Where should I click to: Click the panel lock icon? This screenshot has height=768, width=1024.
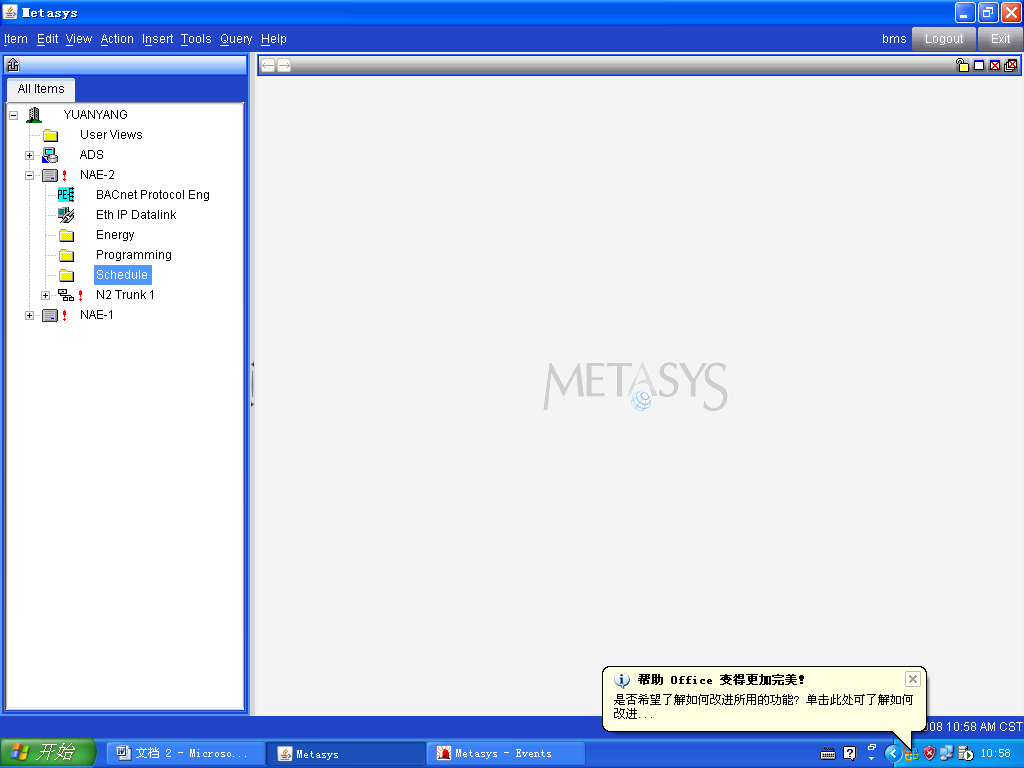[962, 66]
